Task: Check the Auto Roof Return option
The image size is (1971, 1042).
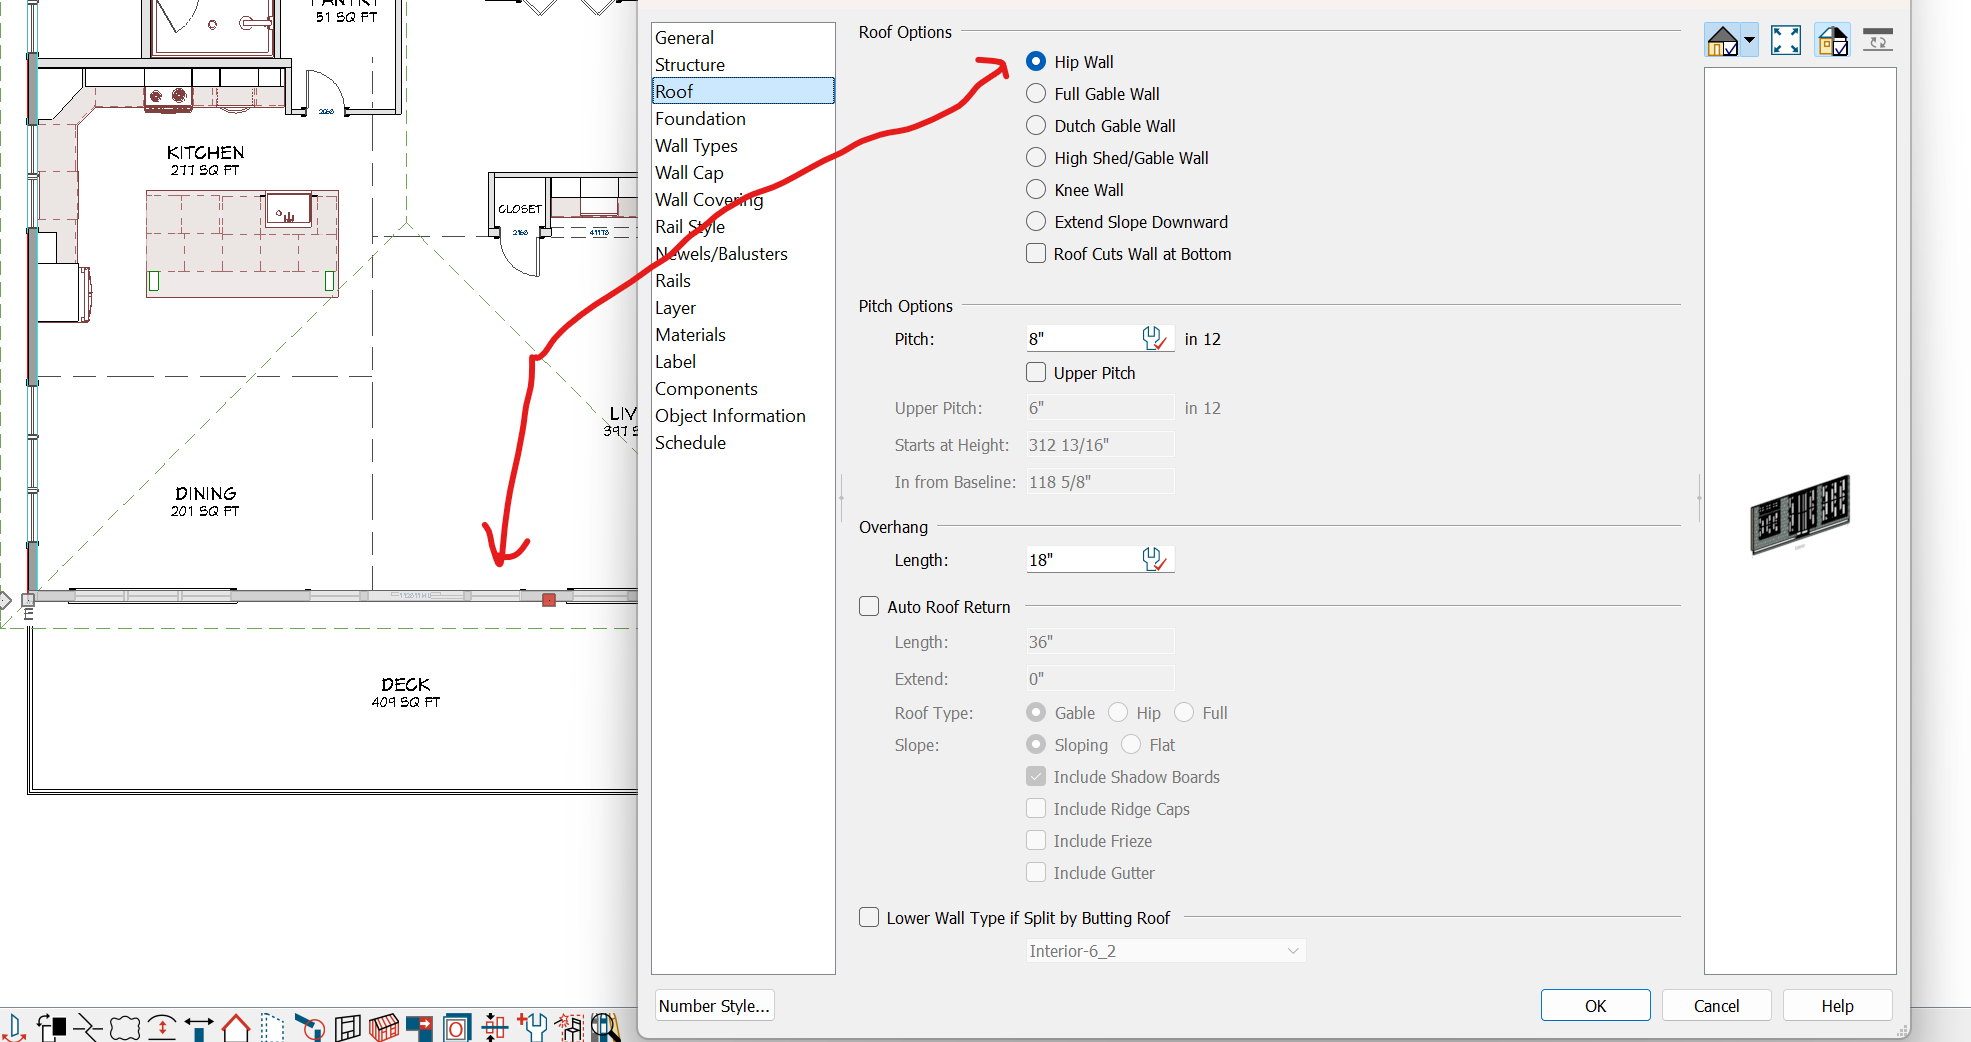Action: [x=869, y=607]
